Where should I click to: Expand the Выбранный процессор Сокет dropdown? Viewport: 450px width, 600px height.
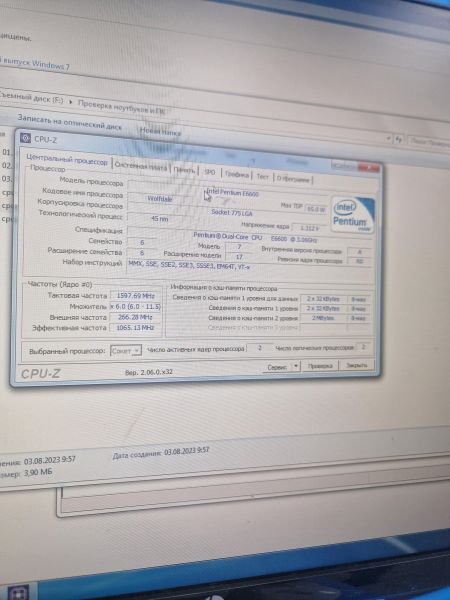click(126, 350)
